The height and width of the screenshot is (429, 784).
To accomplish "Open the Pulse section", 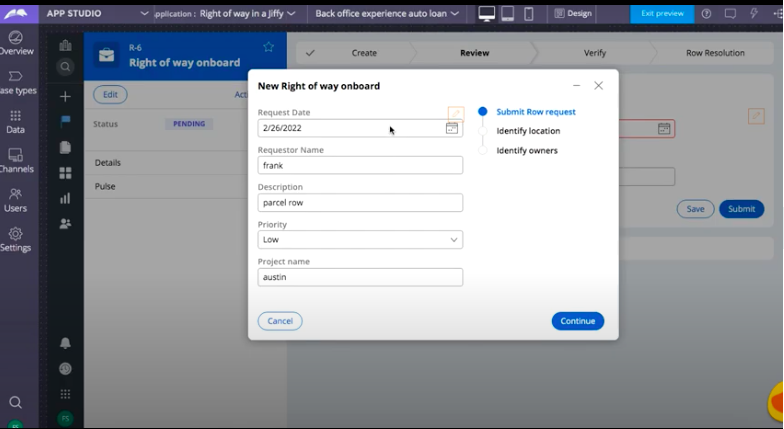I will tap(105, 186).
